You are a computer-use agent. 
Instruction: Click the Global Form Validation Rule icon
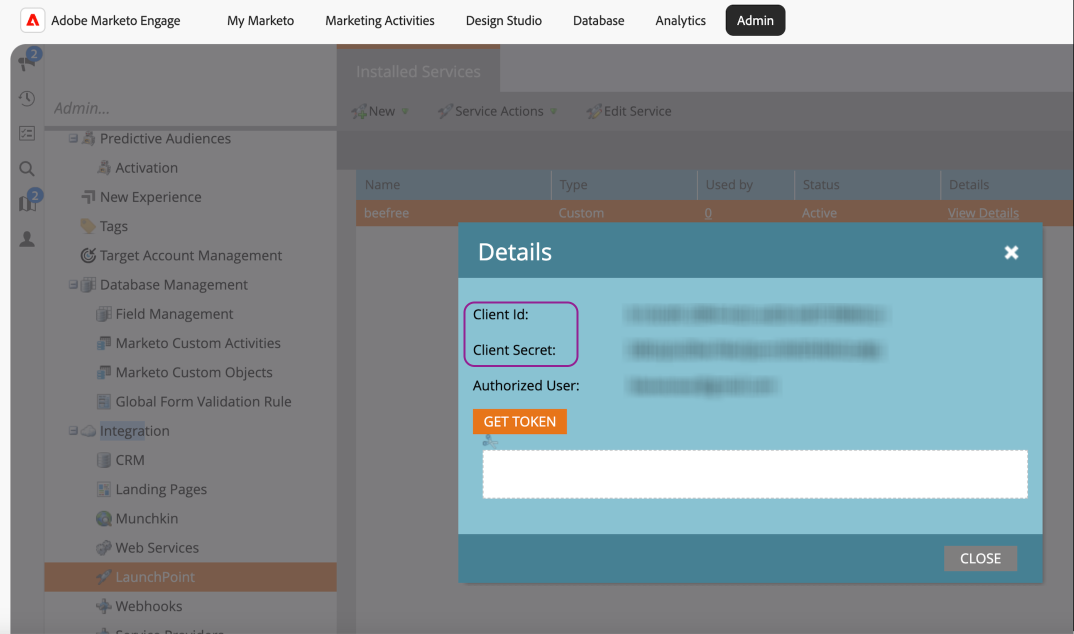(104, 402)
